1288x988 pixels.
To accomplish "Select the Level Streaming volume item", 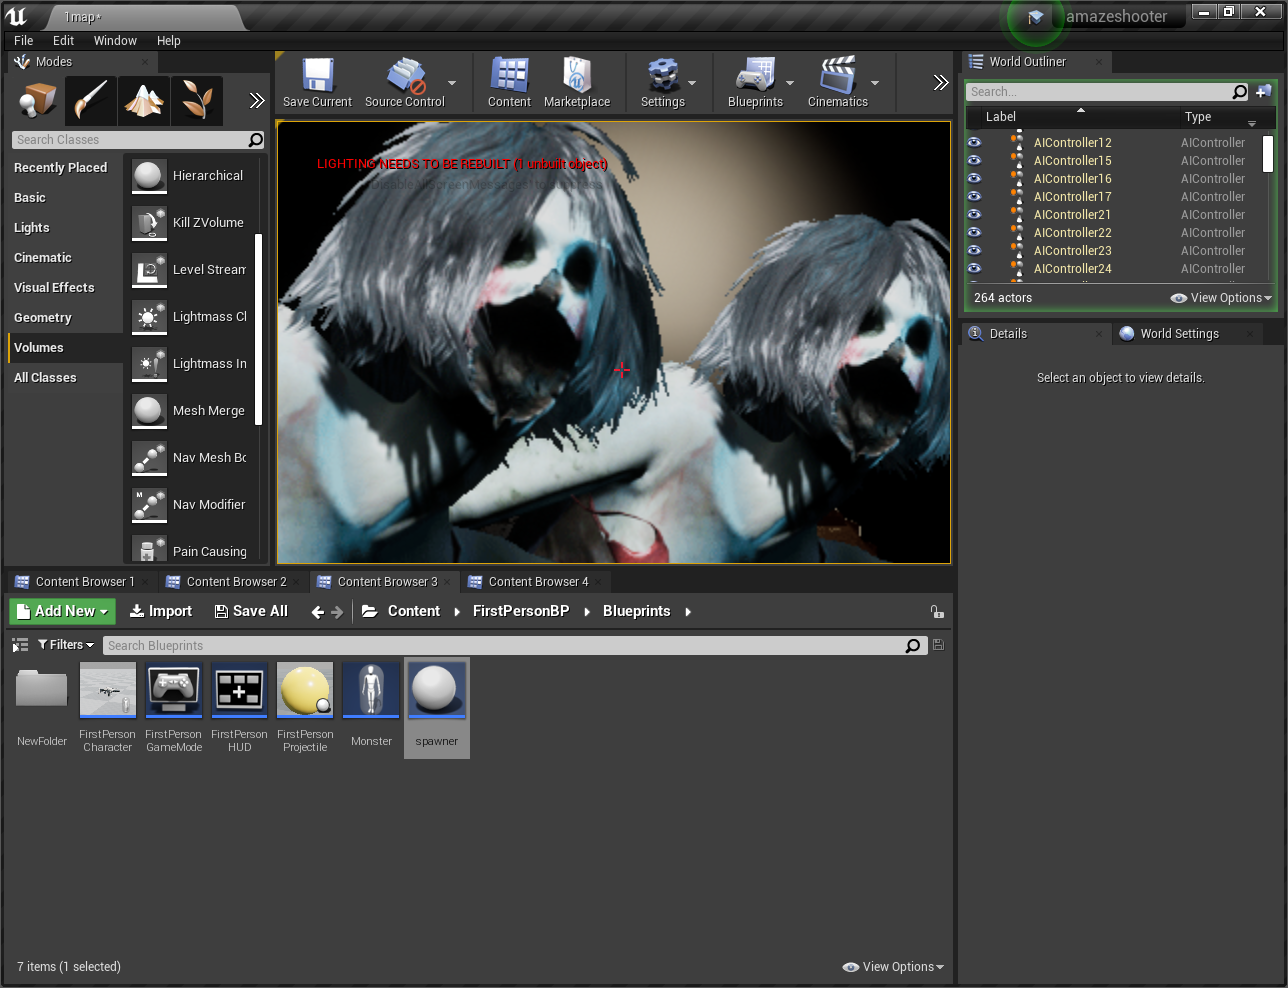I will [x=190, y=270].
